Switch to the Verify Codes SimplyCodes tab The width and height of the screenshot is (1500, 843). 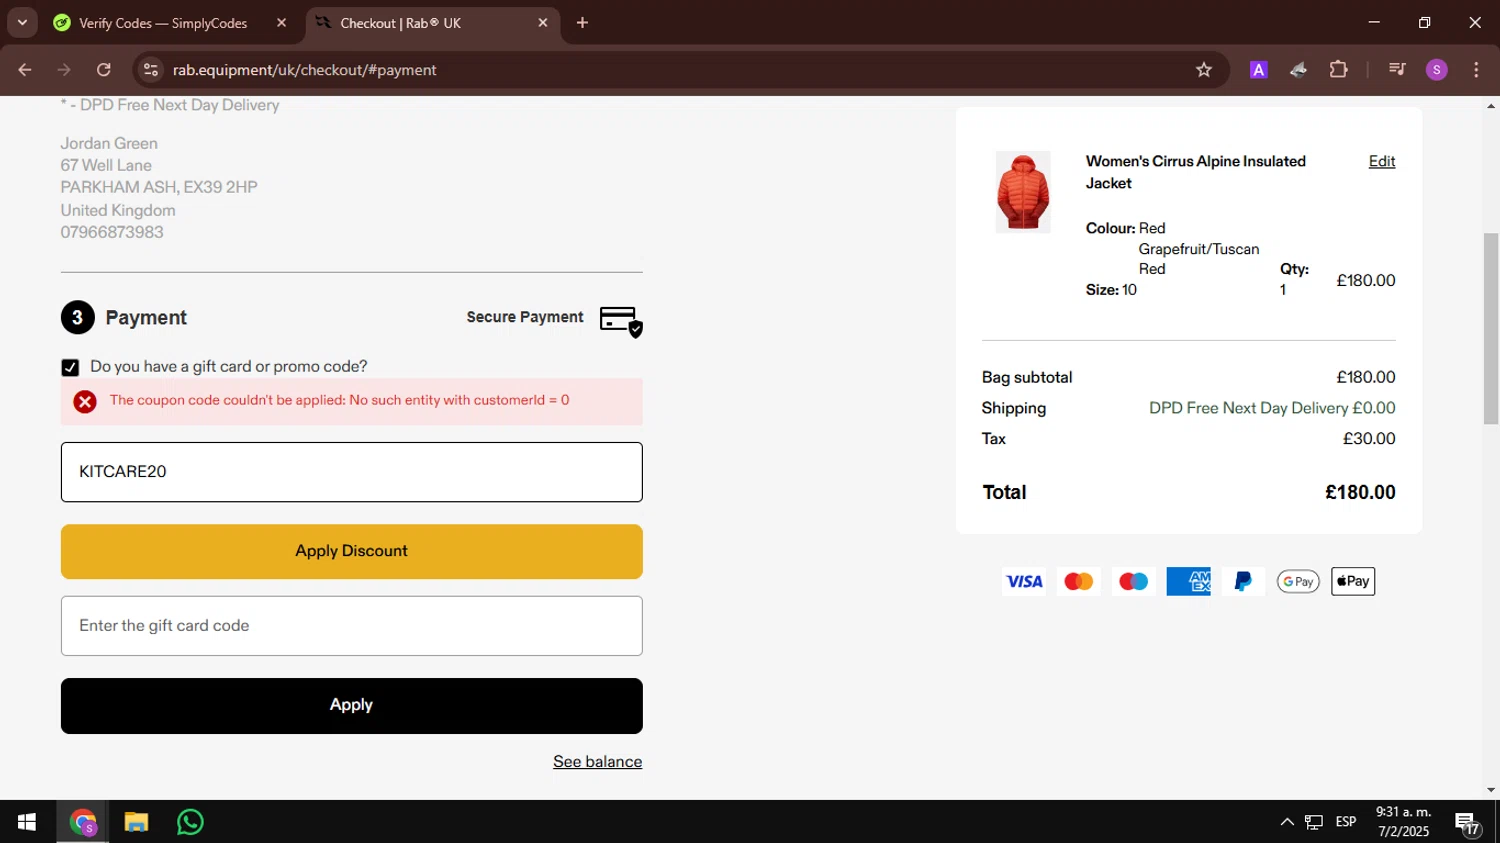[162, 23]
